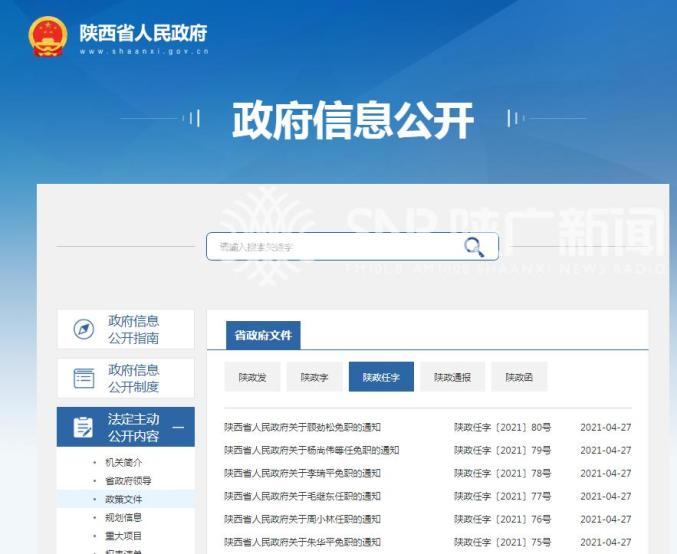
Task: Click the compass icon for 政府信息公开指南
Action: coord(84,329)
